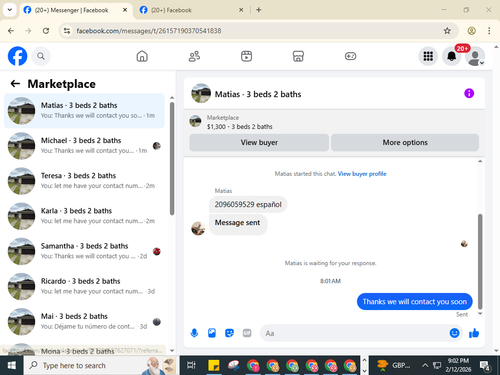The height and width of the screenshot is (375, 500).
Task: Open the Teresa - 3 beds 2 baths conversation
Action: 84,181
